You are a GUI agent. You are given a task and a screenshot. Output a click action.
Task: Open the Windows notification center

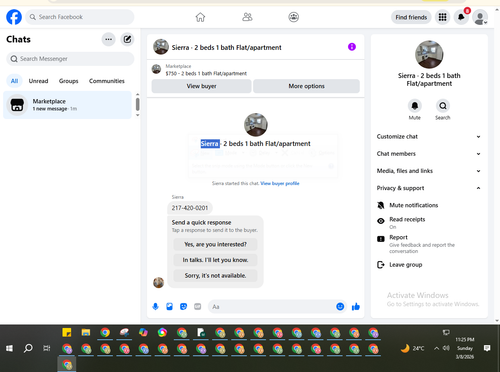pos(487,348)
